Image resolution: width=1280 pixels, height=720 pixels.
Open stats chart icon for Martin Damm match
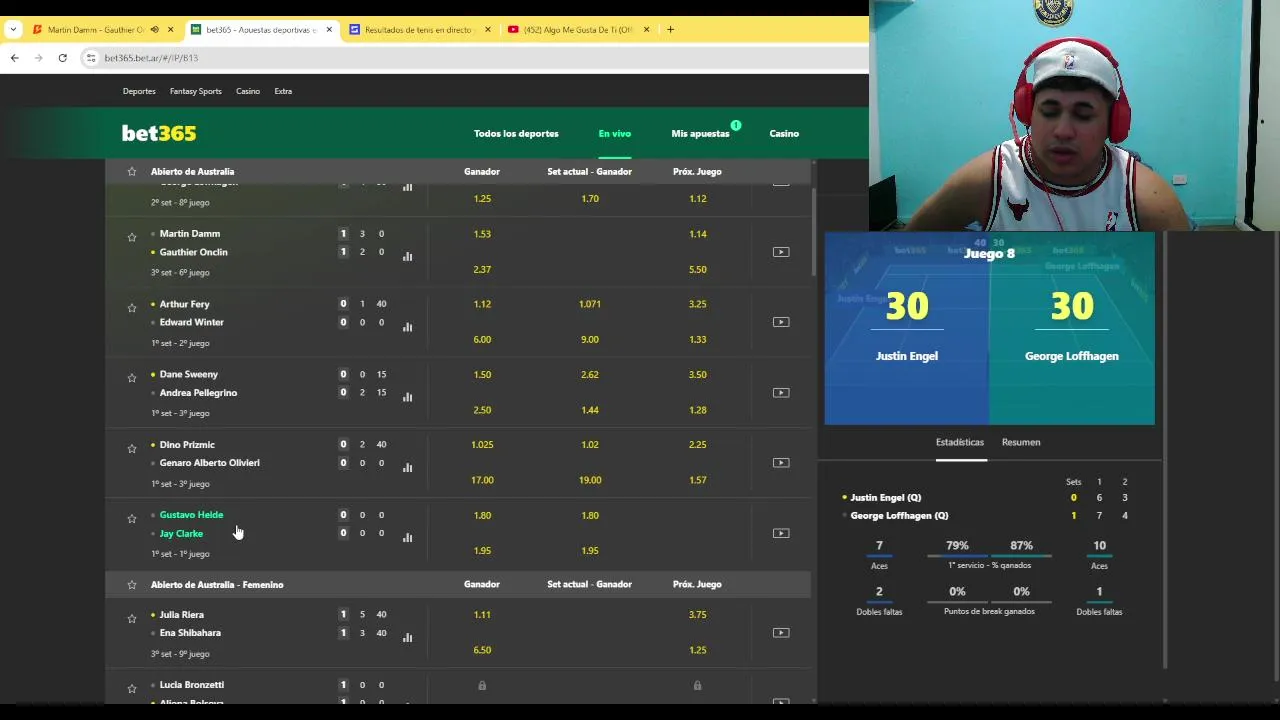pyautogui.click(x=407, y=256)
